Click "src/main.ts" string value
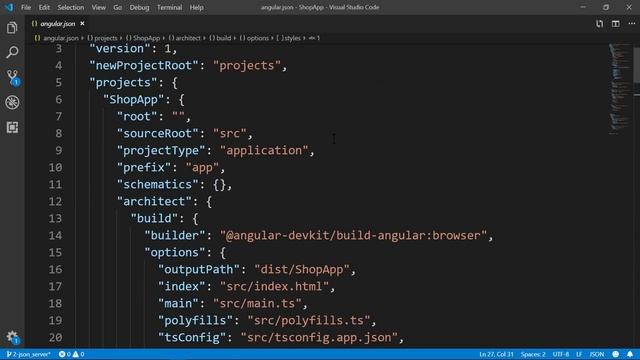This screenshot has height=360, width=640. (x=257, y=303)
